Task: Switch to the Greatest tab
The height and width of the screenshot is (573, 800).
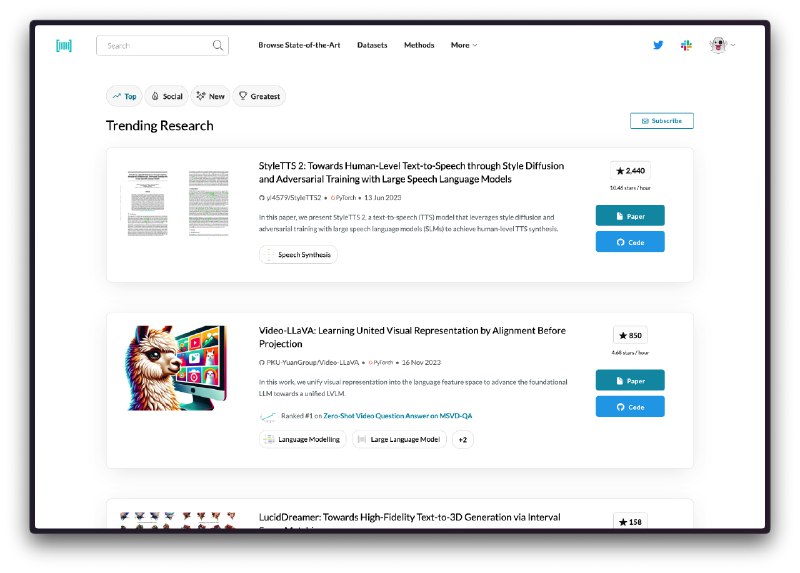Action: coord(259,96)
